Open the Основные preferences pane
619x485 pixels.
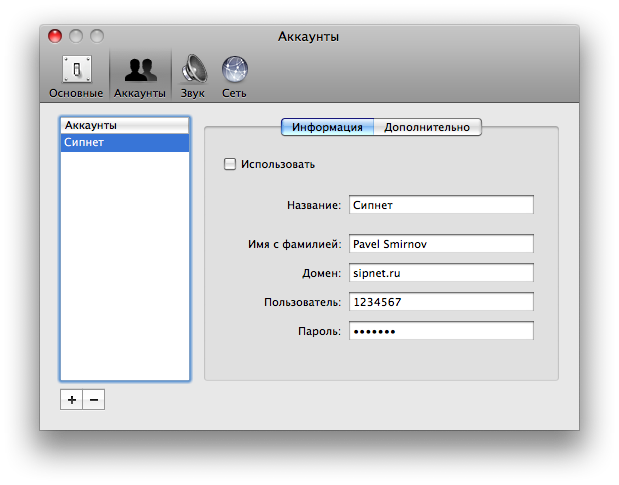coord(77,76)
